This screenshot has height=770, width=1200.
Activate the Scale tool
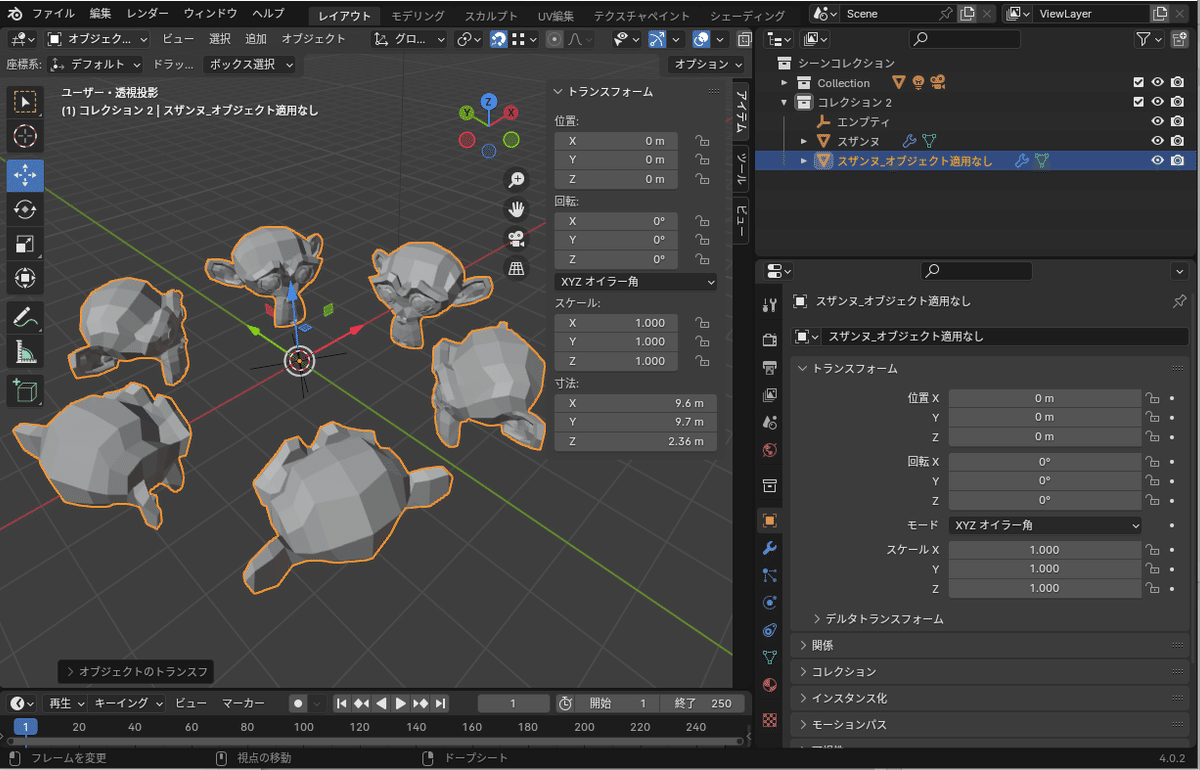(25, 243)
